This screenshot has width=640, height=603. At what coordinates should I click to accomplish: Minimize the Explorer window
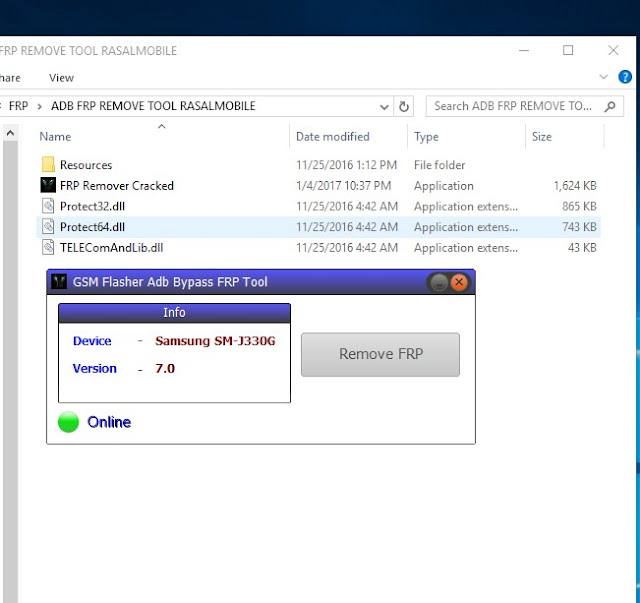point(524,50)
